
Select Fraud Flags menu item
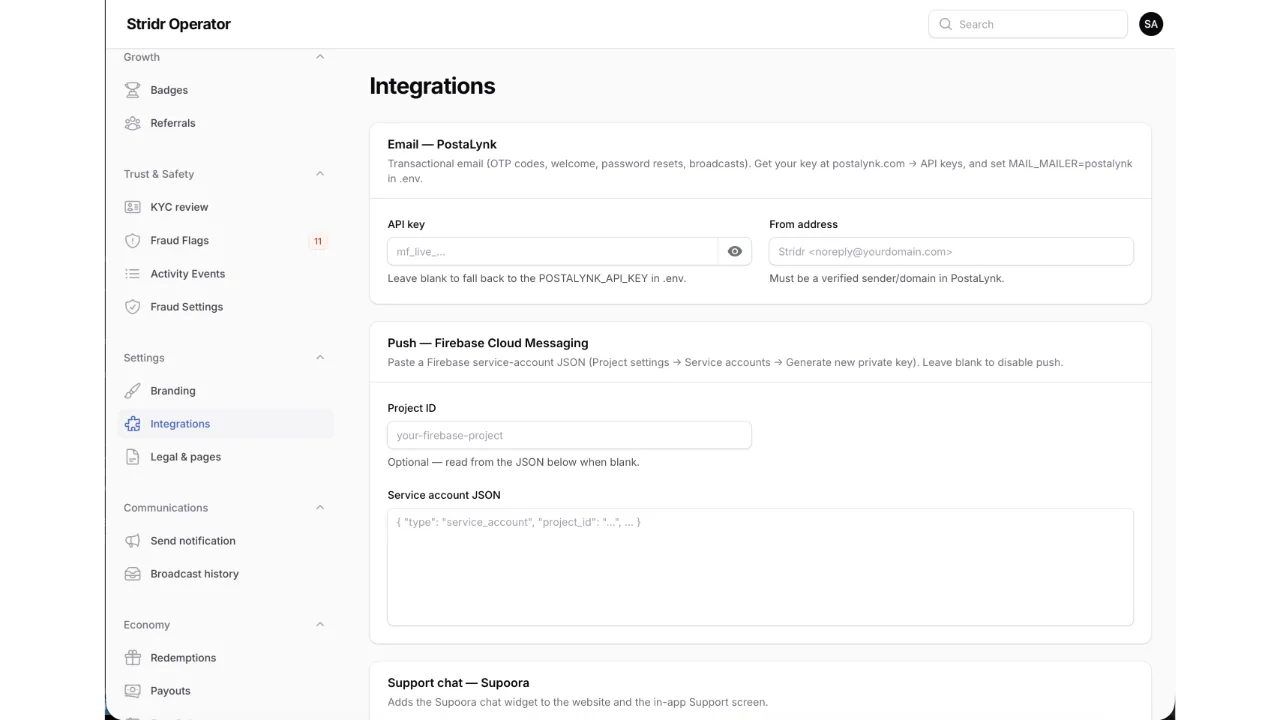click(225, 240)
